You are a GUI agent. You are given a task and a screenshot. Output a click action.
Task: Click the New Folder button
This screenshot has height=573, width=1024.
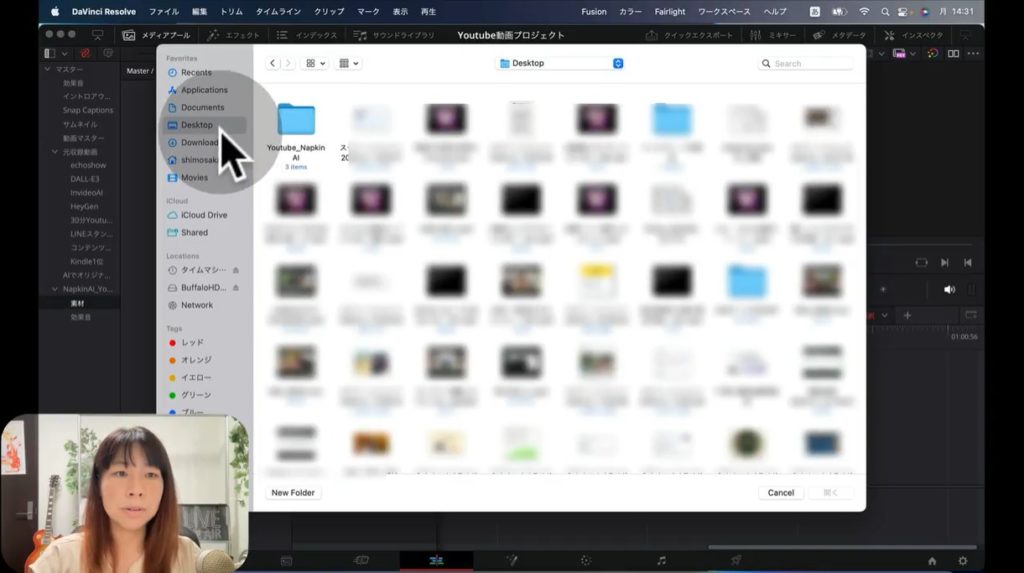click(294, 493)
